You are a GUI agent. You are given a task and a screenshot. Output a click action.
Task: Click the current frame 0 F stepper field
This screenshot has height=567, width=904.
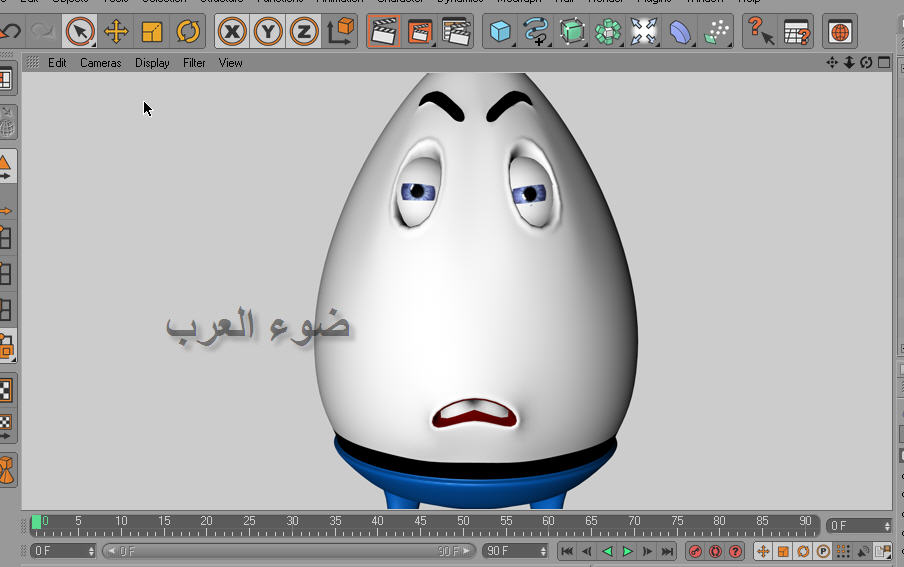coord(859,526)
